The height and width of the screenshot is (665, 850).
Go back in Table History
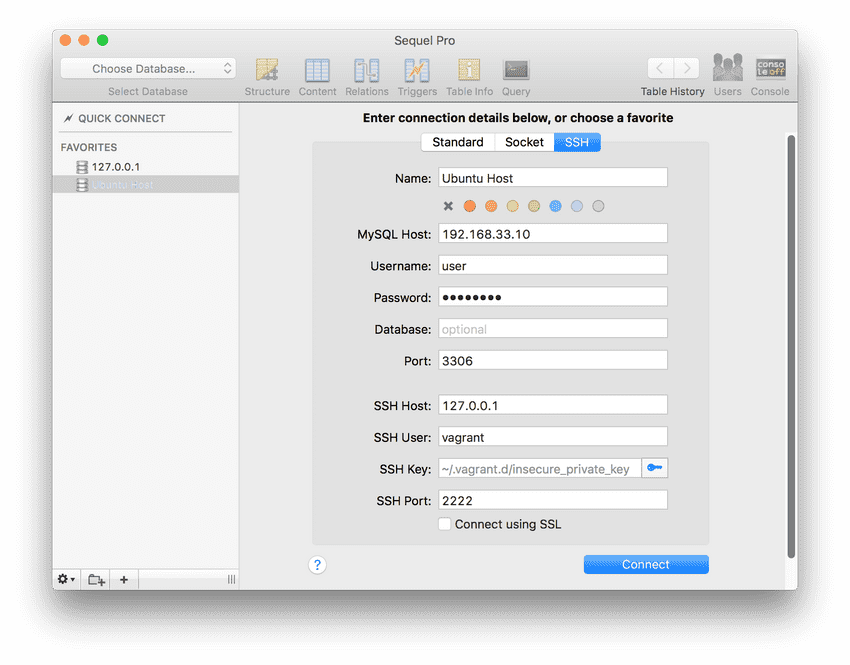(x=660, y=68)
